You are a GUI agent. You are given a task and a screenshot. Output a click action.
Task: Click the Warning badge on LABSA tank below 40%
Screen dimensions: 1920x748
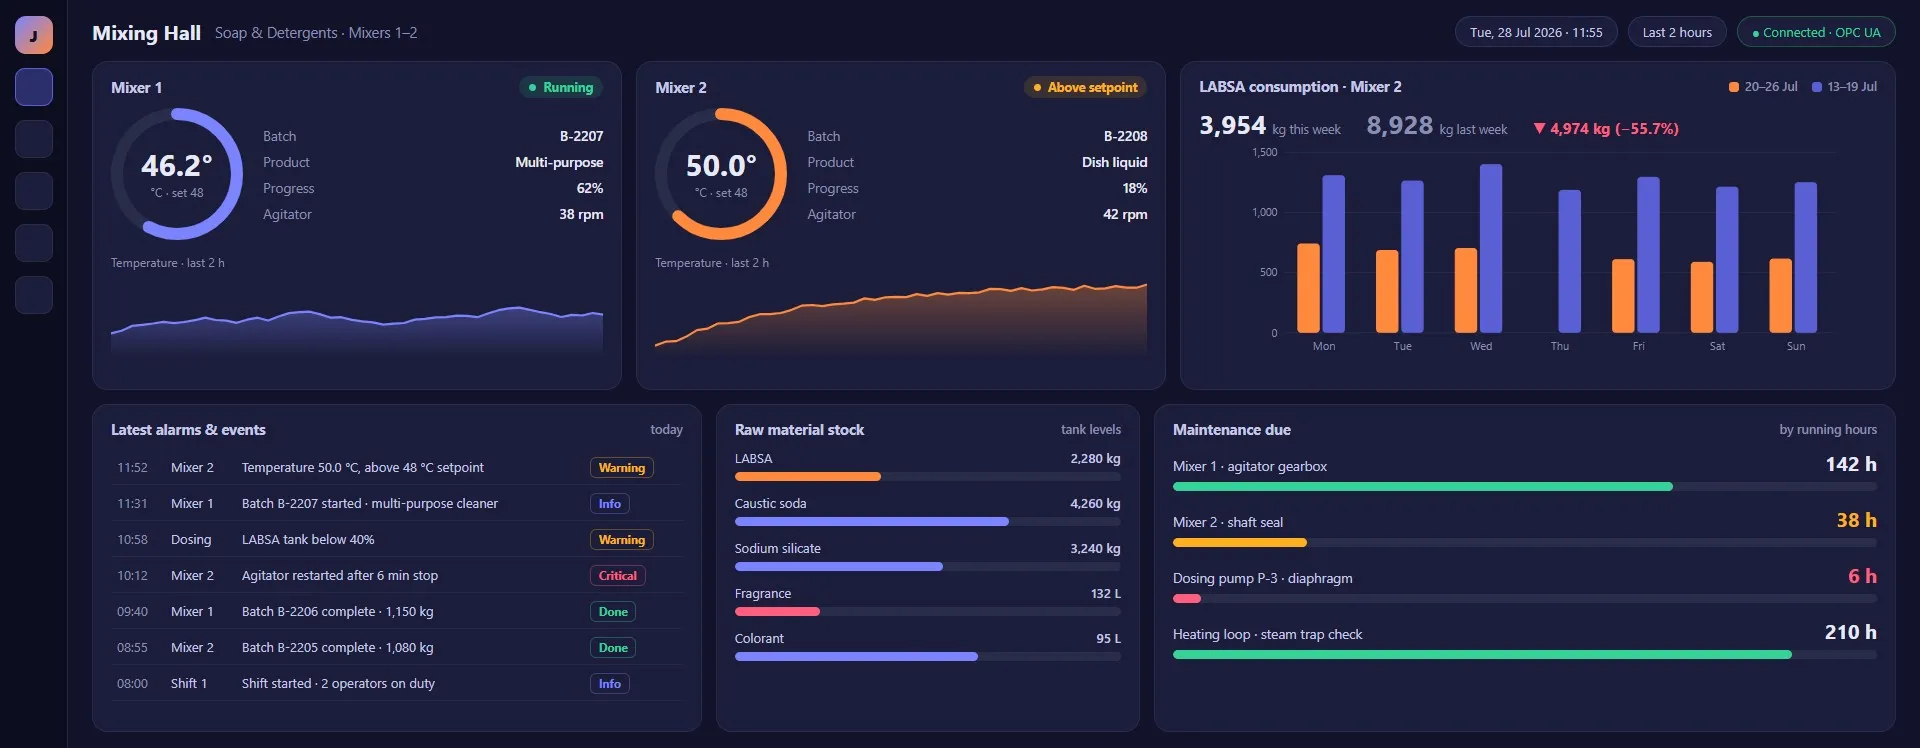click(622, 540)
